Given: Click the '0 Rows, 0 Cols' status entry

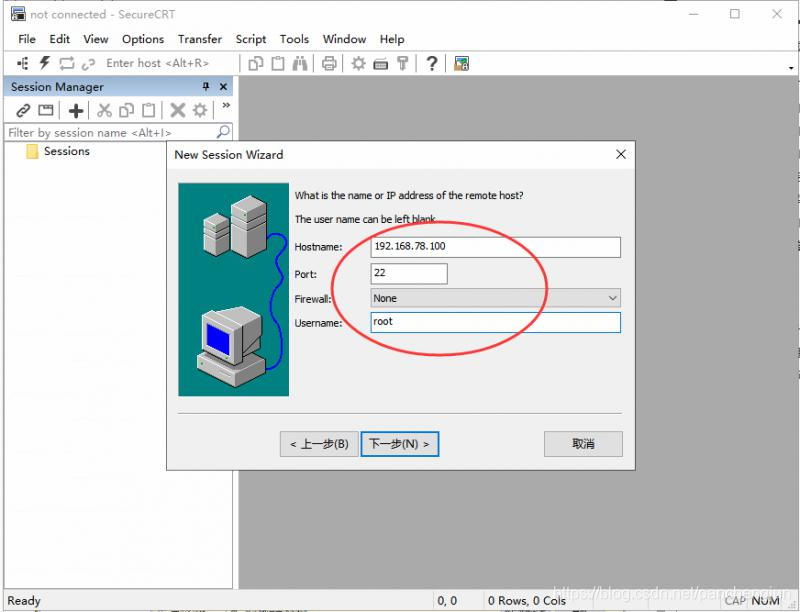Looking at the screenshot, I should point(527,601).
